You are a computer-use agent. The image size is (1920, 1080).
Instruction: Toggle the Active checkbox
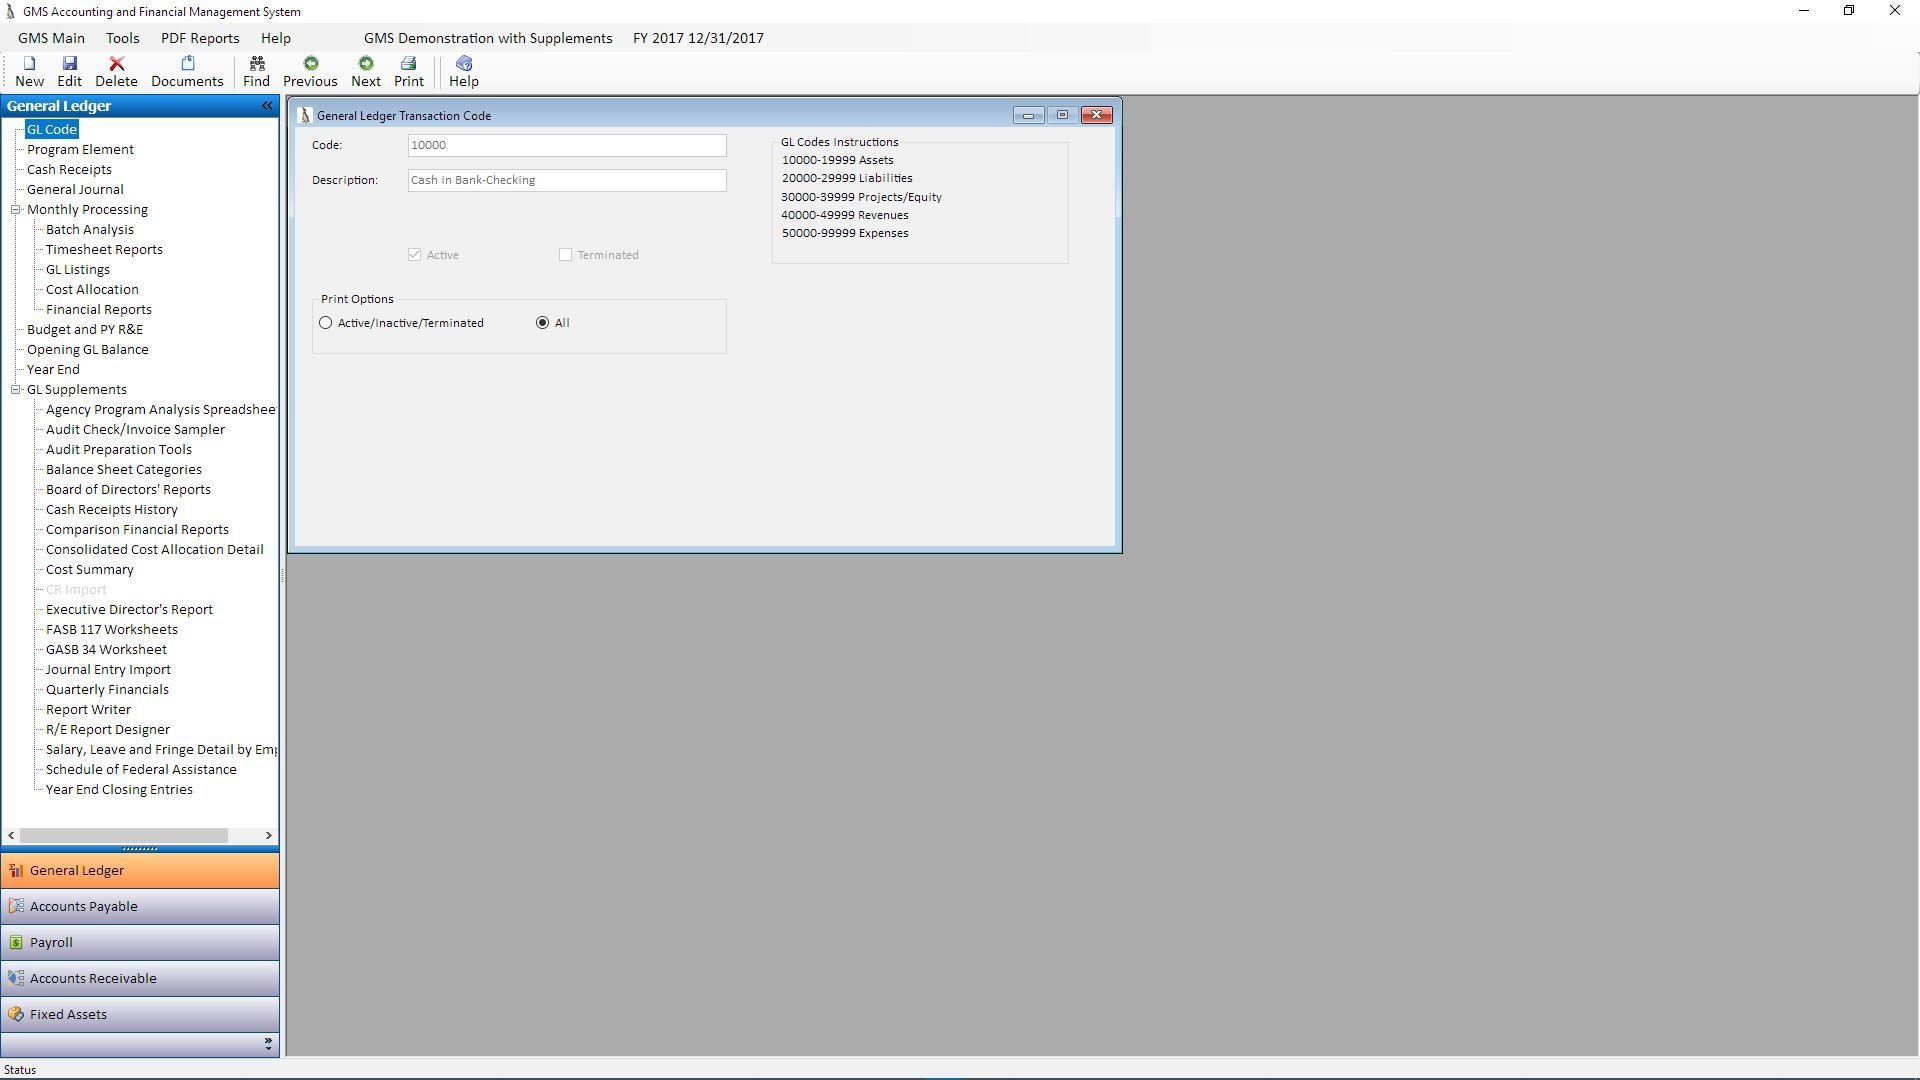click(x=415, y=255)
